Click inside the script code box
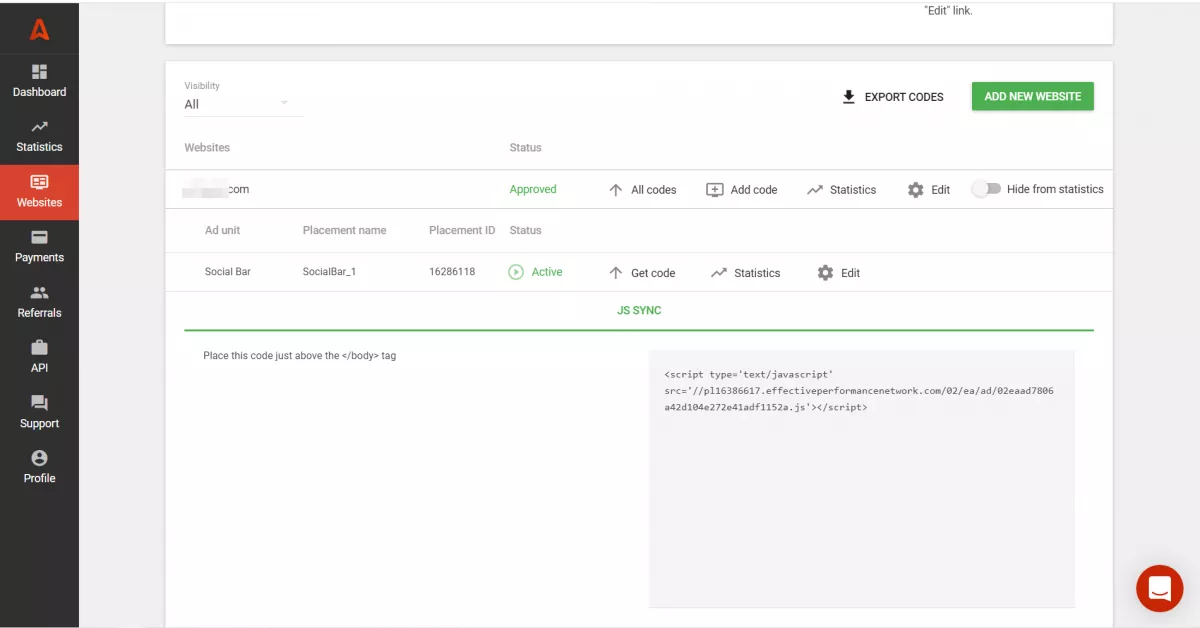The width and height of the screenshot is (1200, 628). coord(862,478)
